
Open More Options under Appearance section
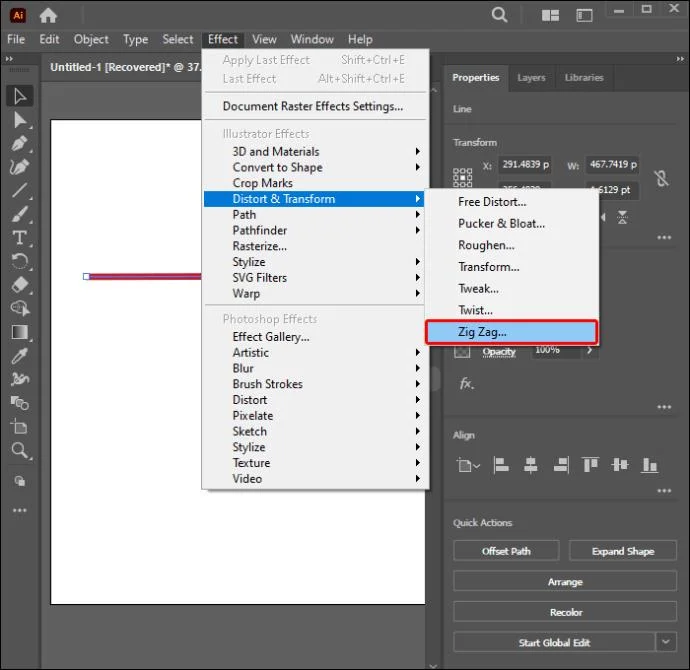click(664, 407)
